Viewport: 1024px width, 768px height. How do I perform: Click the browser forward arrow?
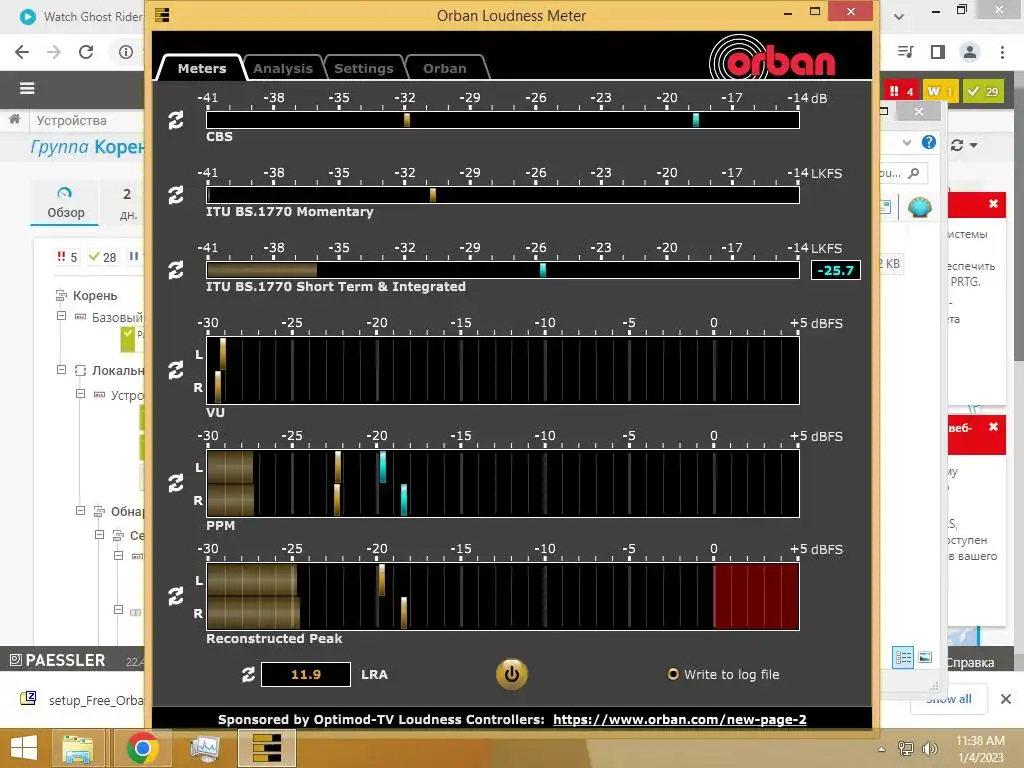click(x=54, y=52)
